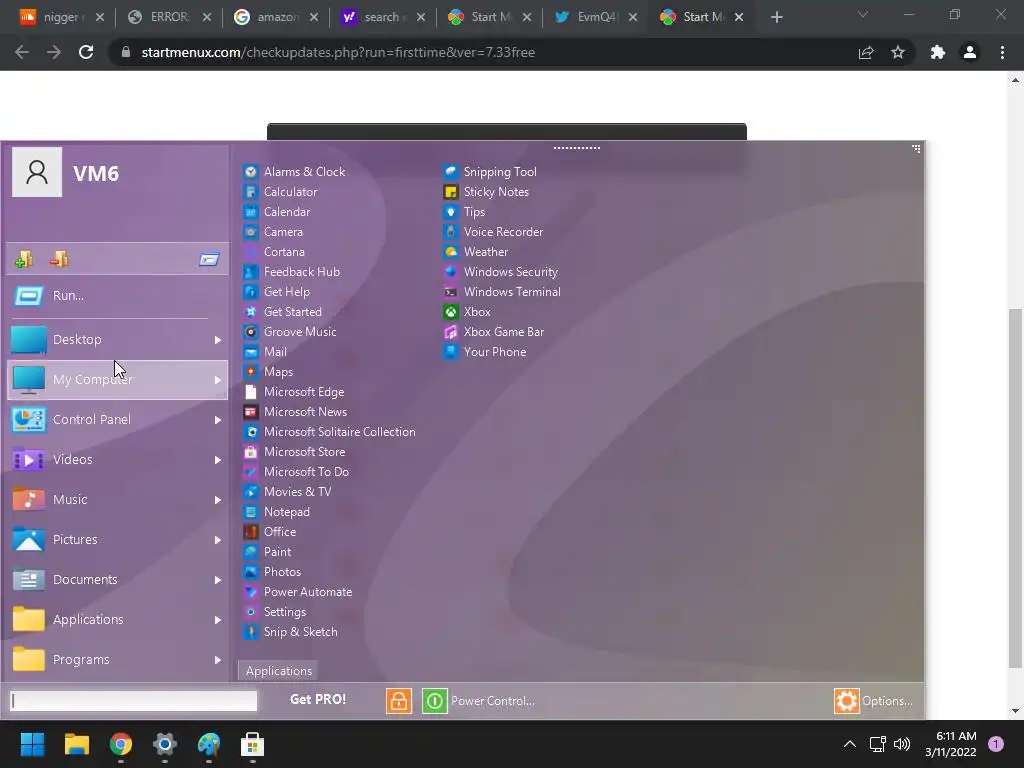This screenshot has height=768, width=1024.
Task: Bookmark this page with the star
Action: tap(898, 52)
